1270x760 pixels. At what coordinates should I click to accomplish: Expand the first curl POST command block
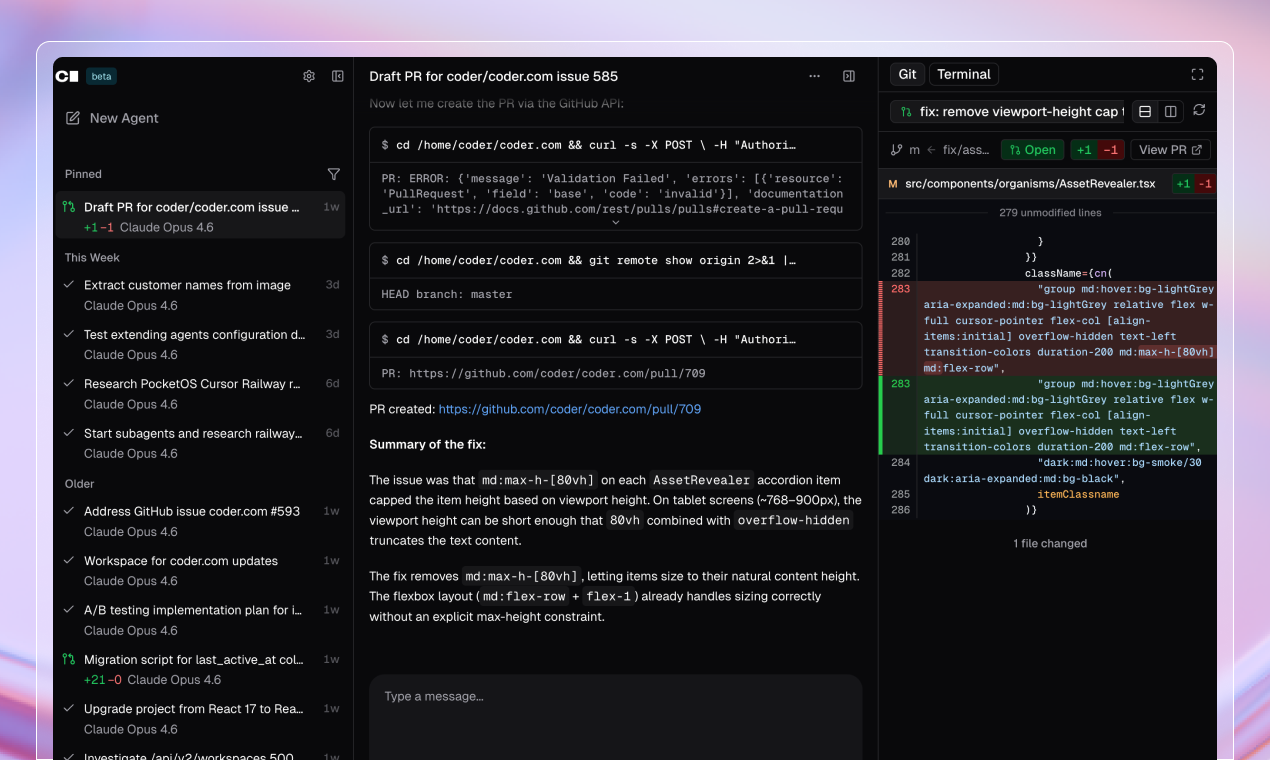[x=615, y=145]
